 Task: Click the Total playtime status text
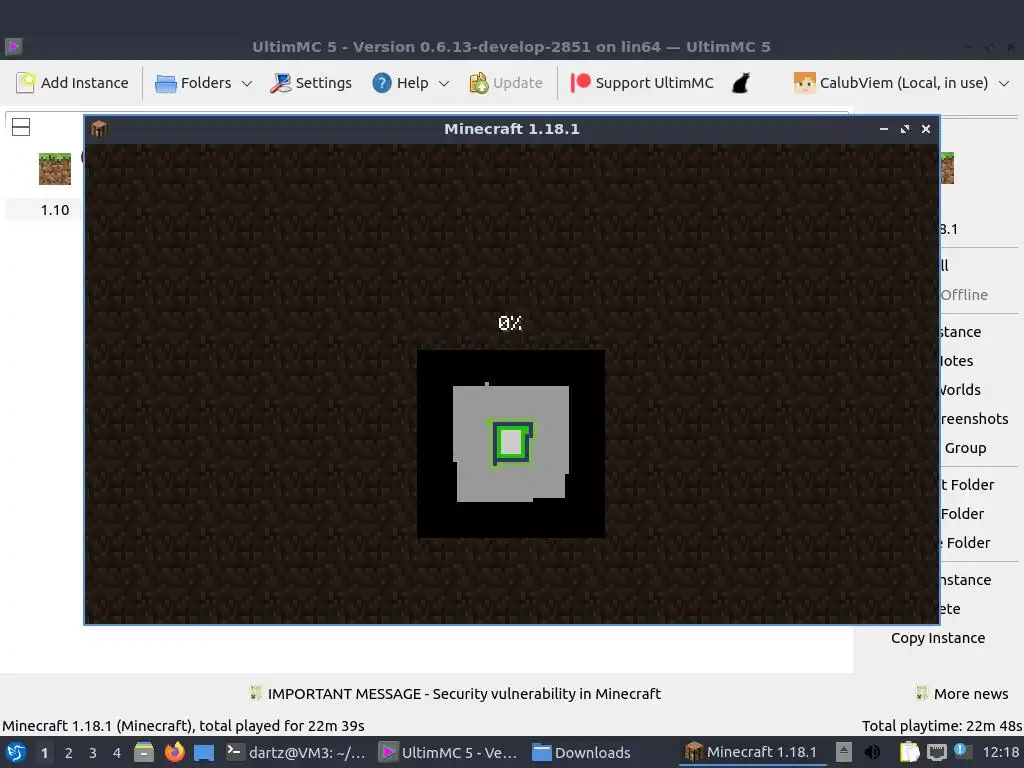click(x=942, y=726)
